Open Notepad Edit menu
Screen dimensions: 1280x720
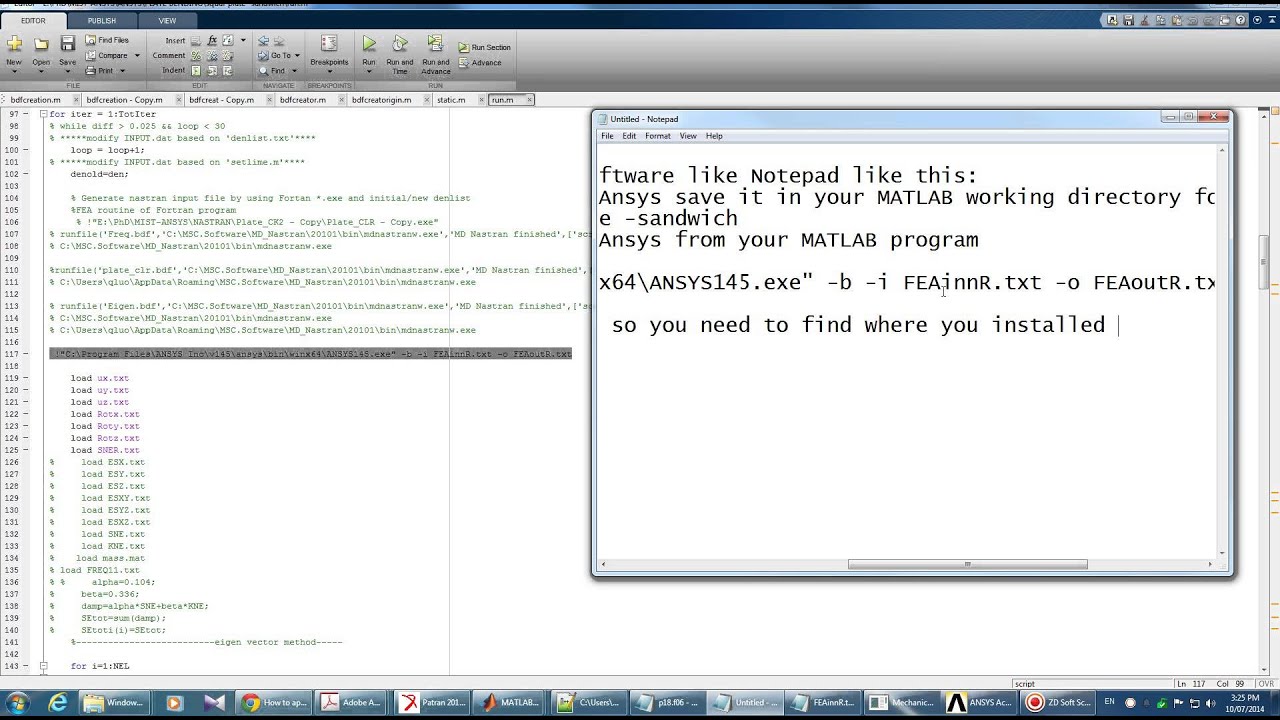[629, 136]
